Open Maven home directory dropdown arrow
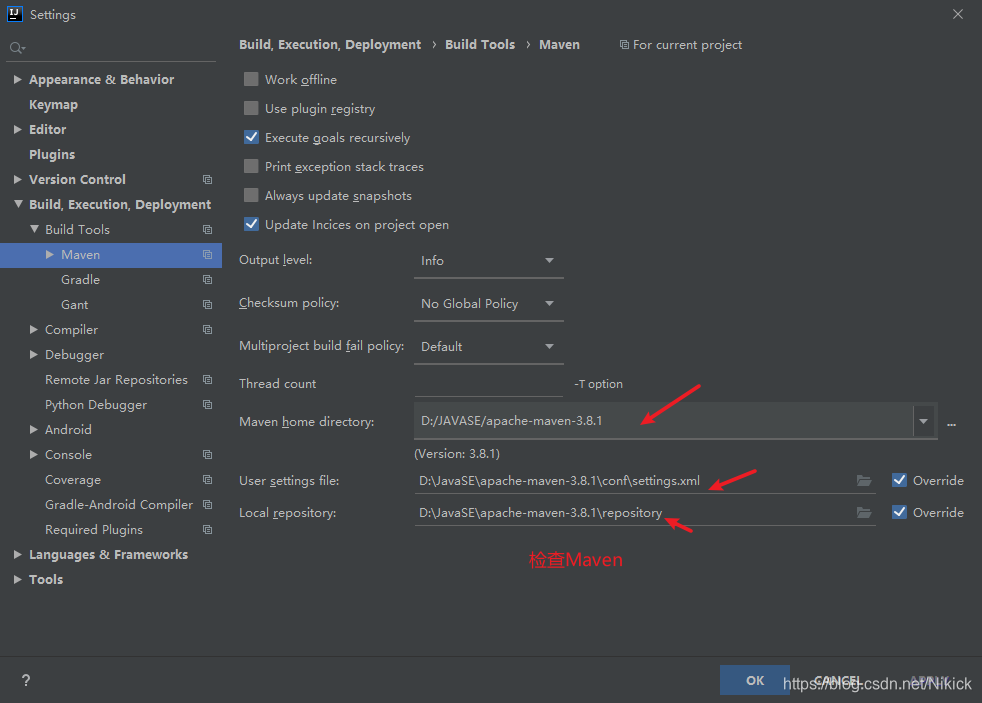The width and height of the screenshot is (982, 703). pos(924,421)
